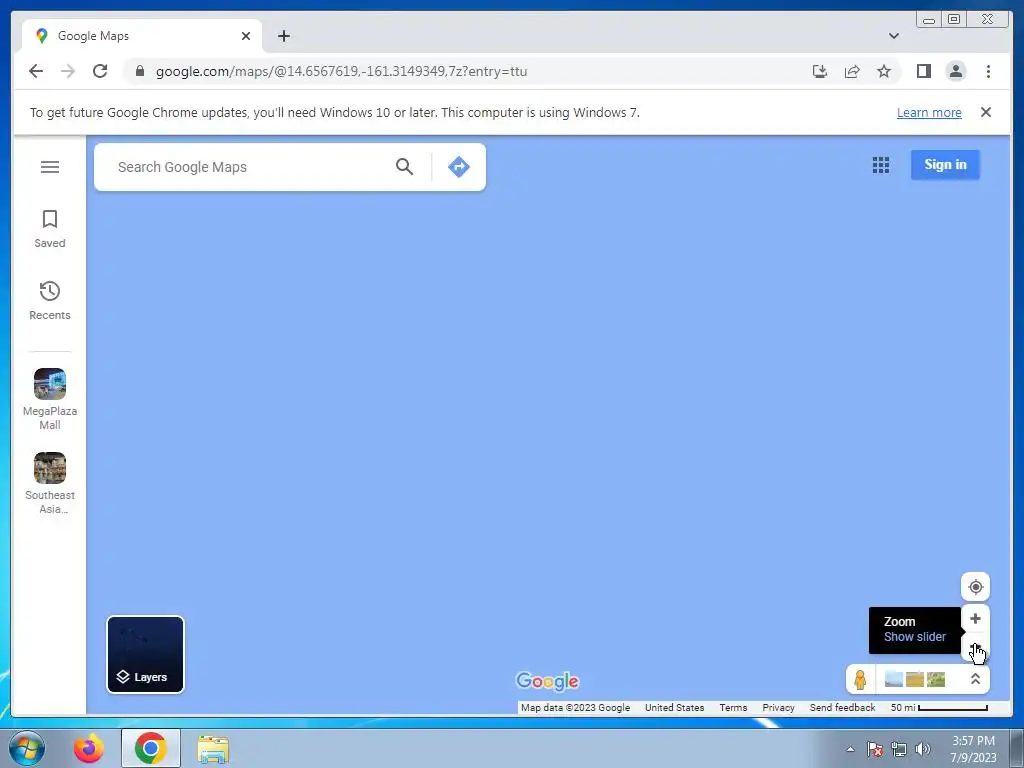Launch Firefox from the taskbar
The height and width of the screenshot is (768, 1024).
pyautogui.click(x=89, y=748)
